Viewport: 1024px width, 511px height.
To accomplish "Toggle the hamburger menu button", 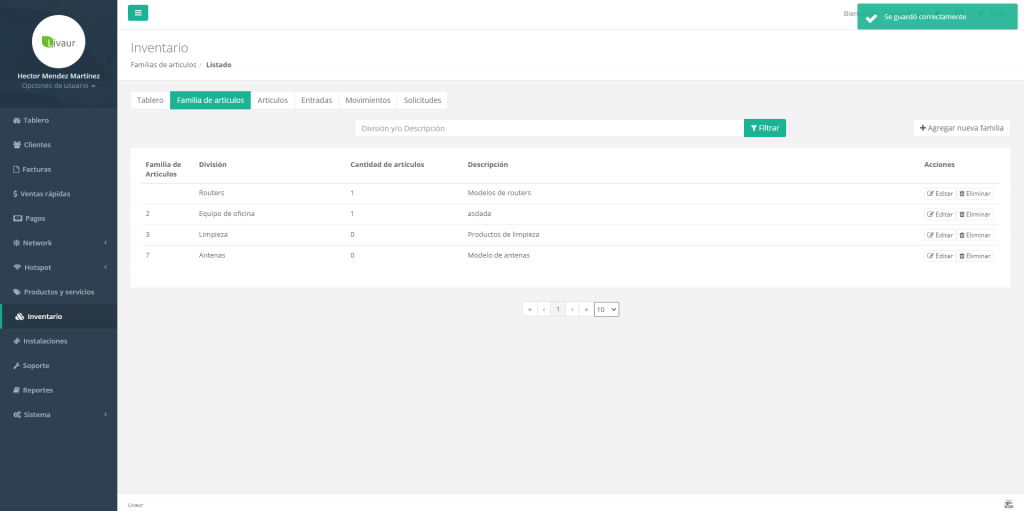I will [x=138, y=13].
